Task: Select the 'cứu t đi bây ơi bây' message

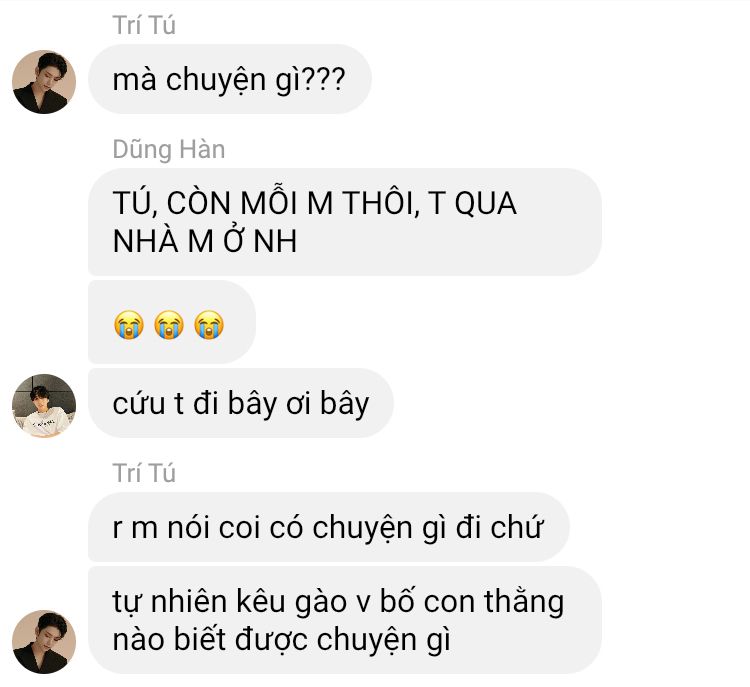Action: (241, 403)
